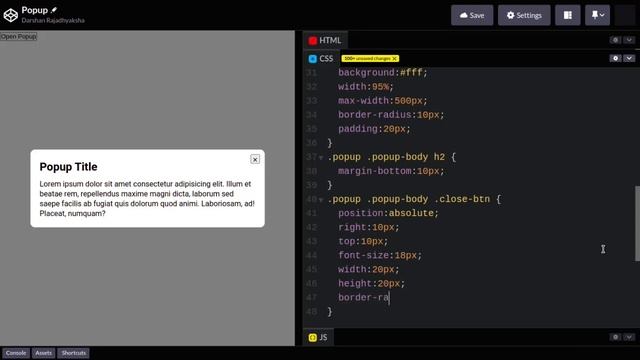Open the author link Darshan Rajadhyaksha
Viewport: 640px width, 360px height.
click(53, 20)
